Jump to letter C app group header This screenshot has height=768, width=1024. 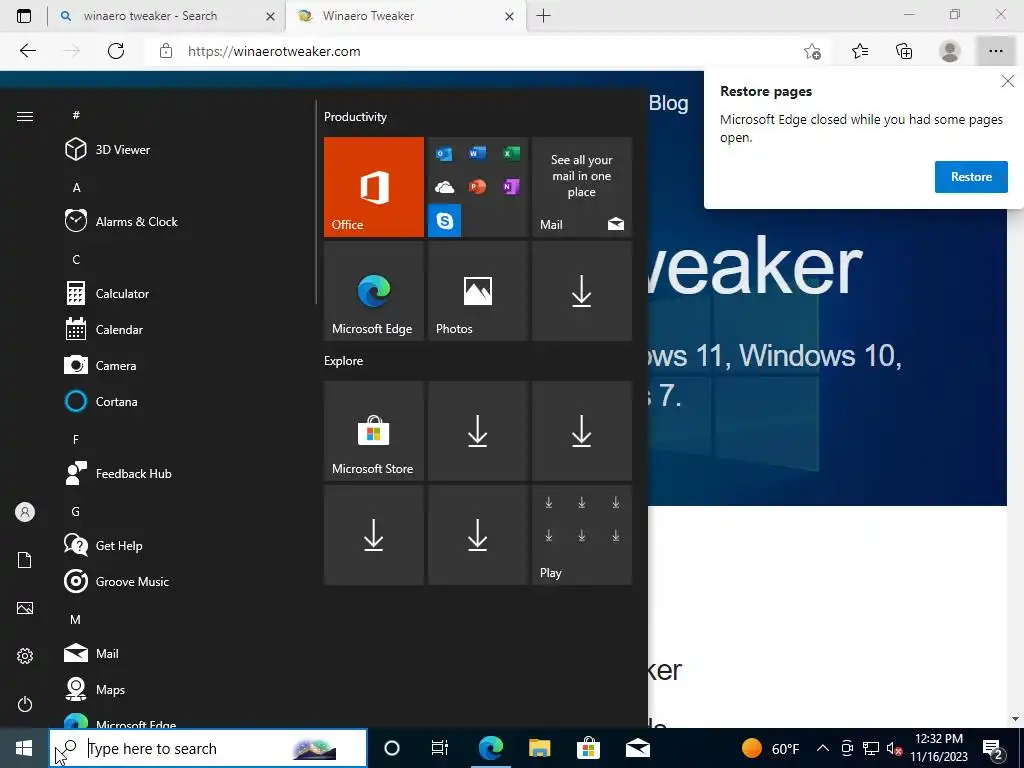click(x=76, y=259)
